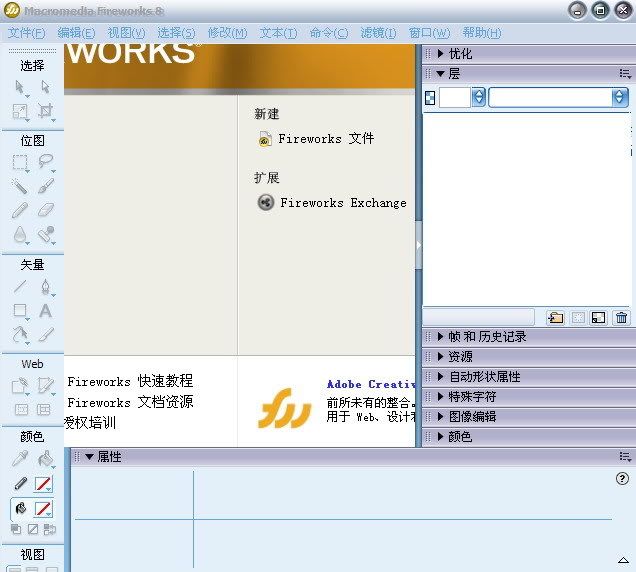This screenshot has height=572, width=636.
Task: Select the Lasso tool
Action: [45, 162]
